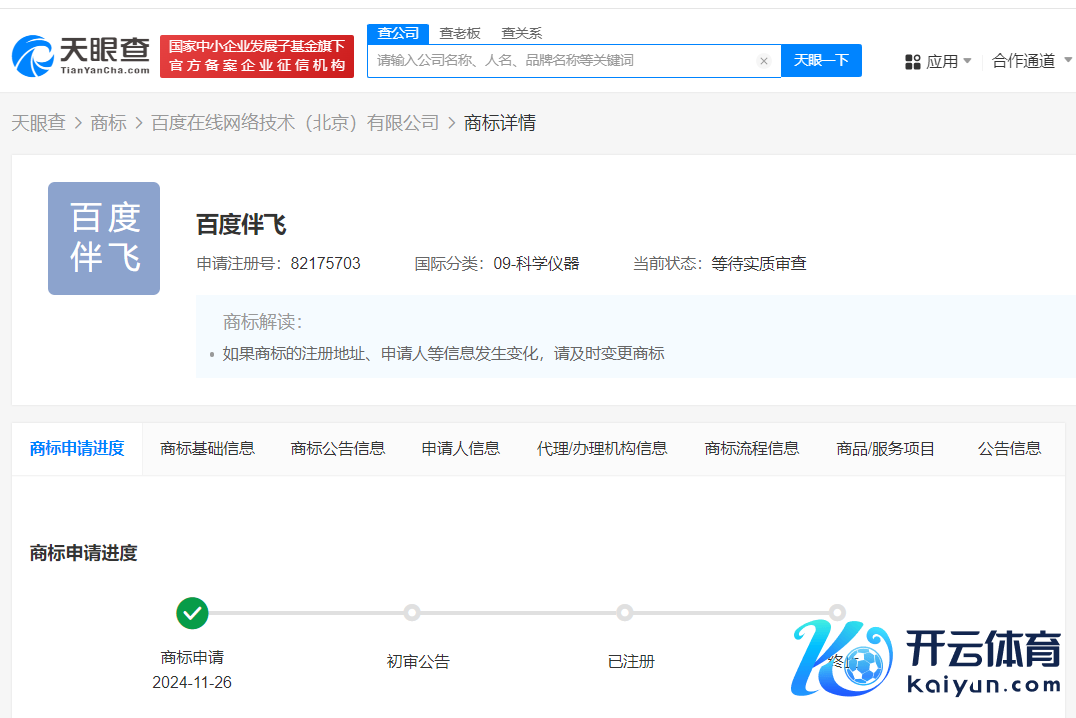Click the 初审公告 progress step circle
The height and width of the screenshot is (718, 1076).
(411, 613)
